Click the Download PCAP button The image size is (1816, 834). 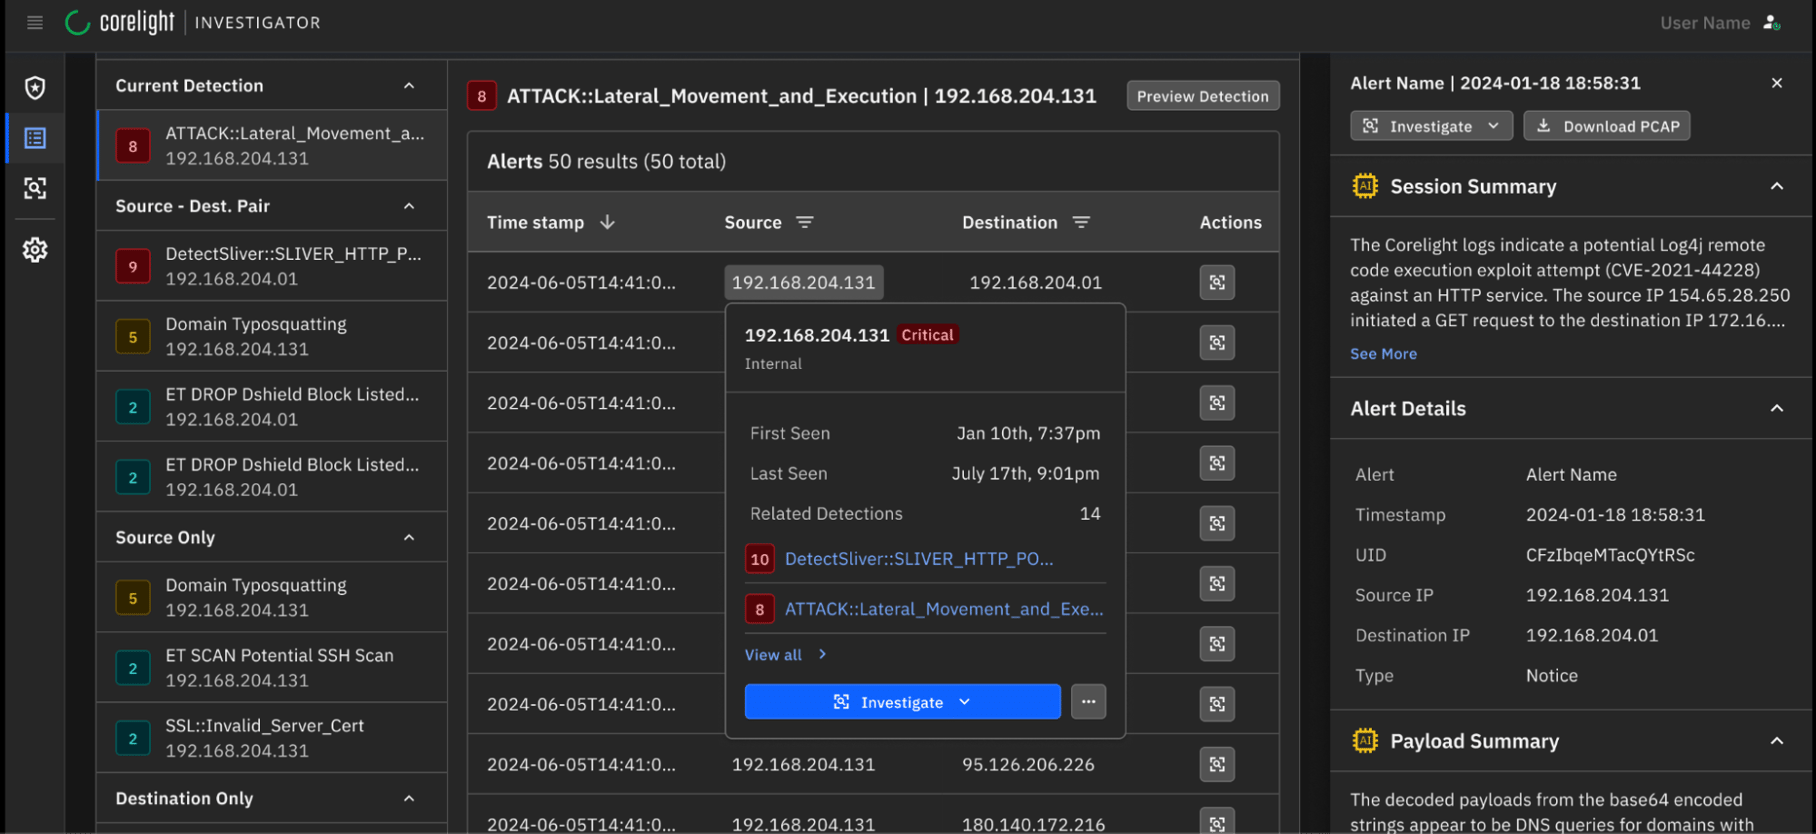click(x=1607, y=126)
